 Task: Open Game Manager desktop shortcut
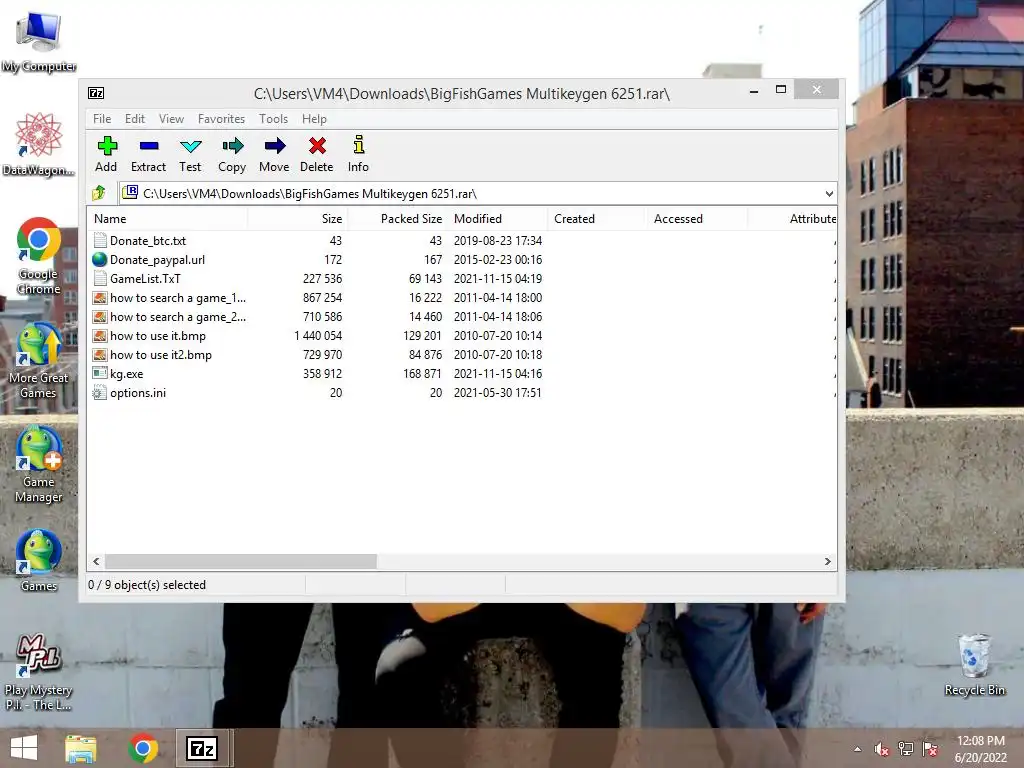pyautogui.click(x=39, y=464)
